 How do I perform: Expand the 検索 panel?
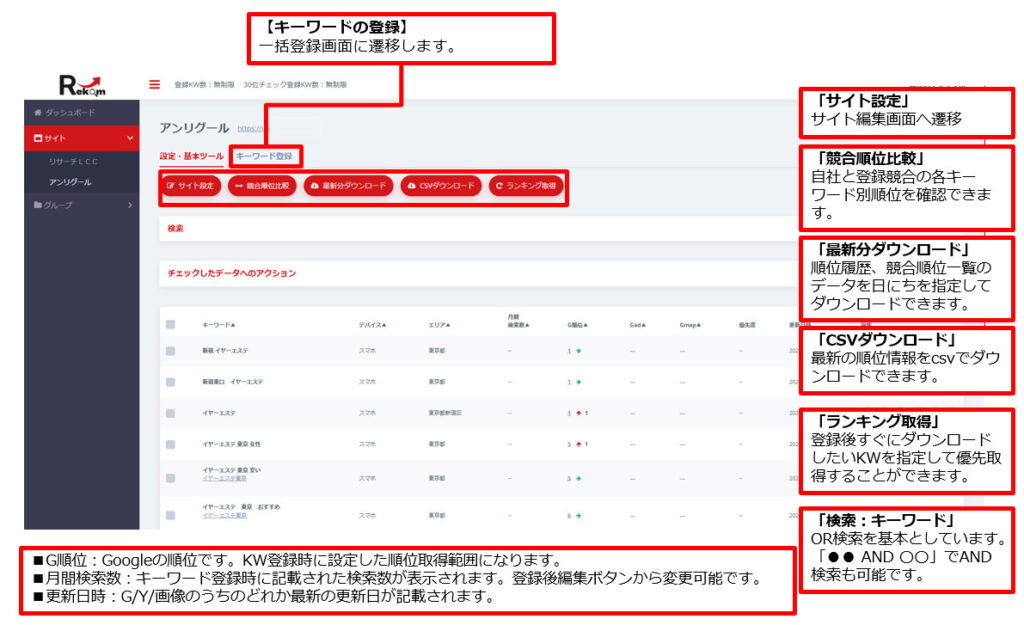(176, 229)
